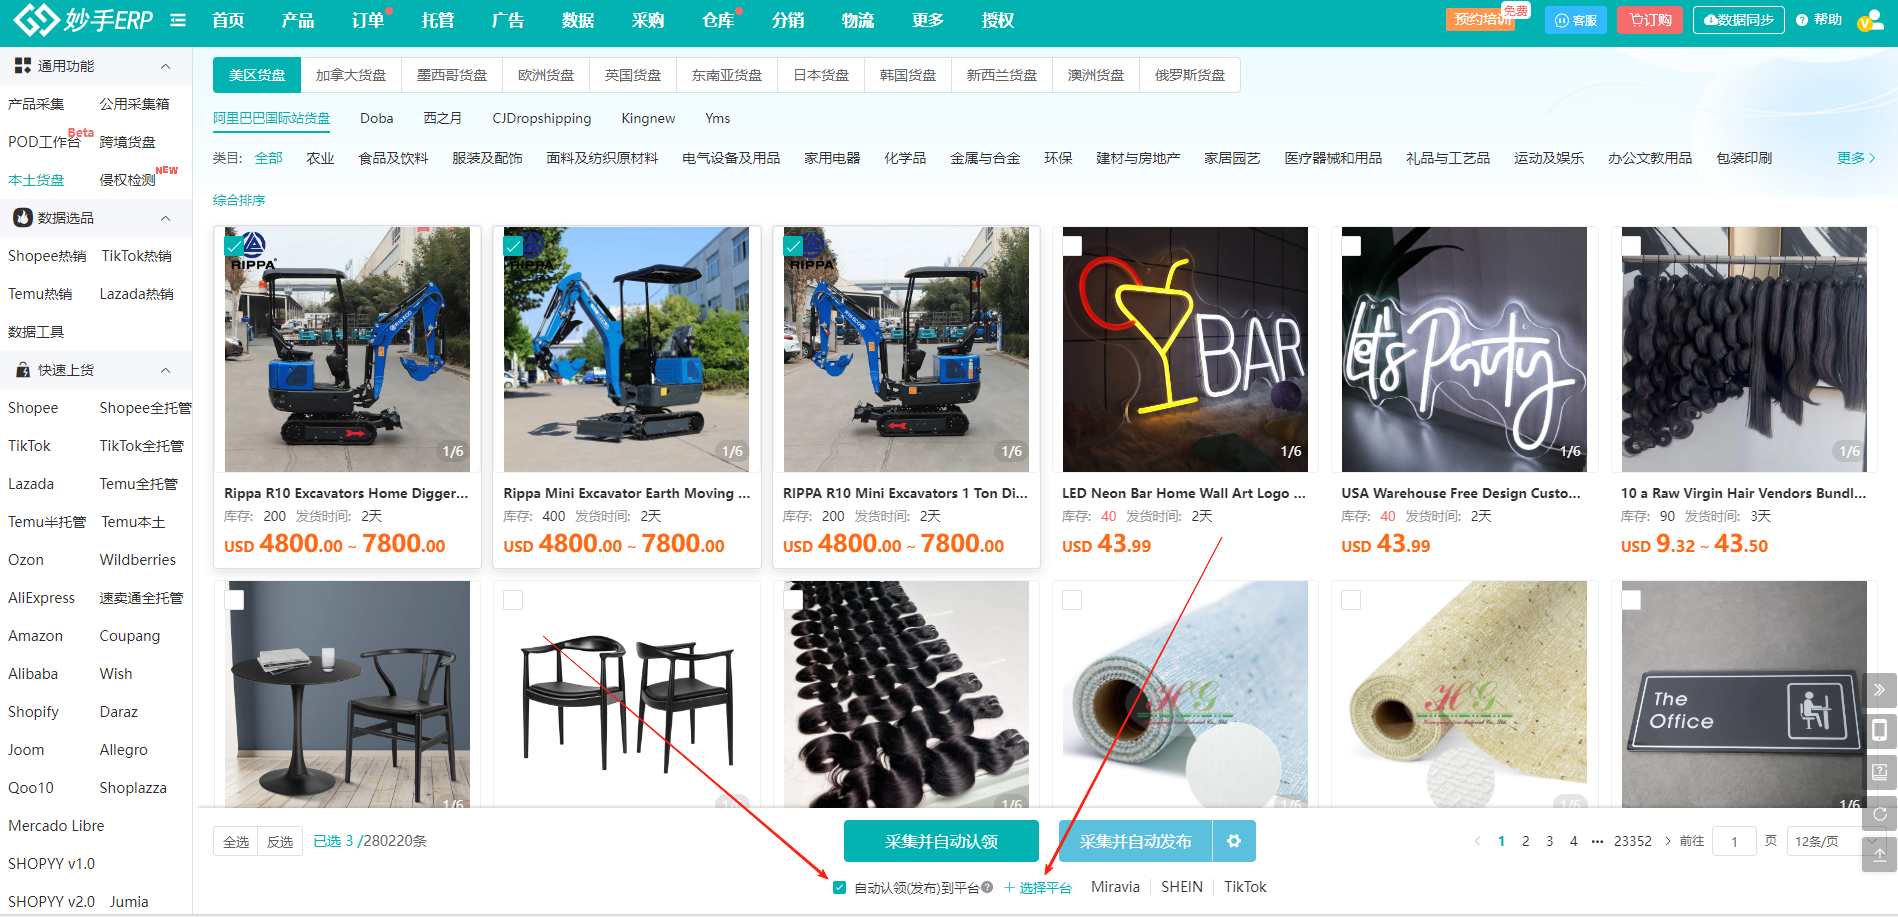The width and height of the screenshot is (1898, 917).
Task: Go to the next page arrow
Action: (x=1667, y=841)
